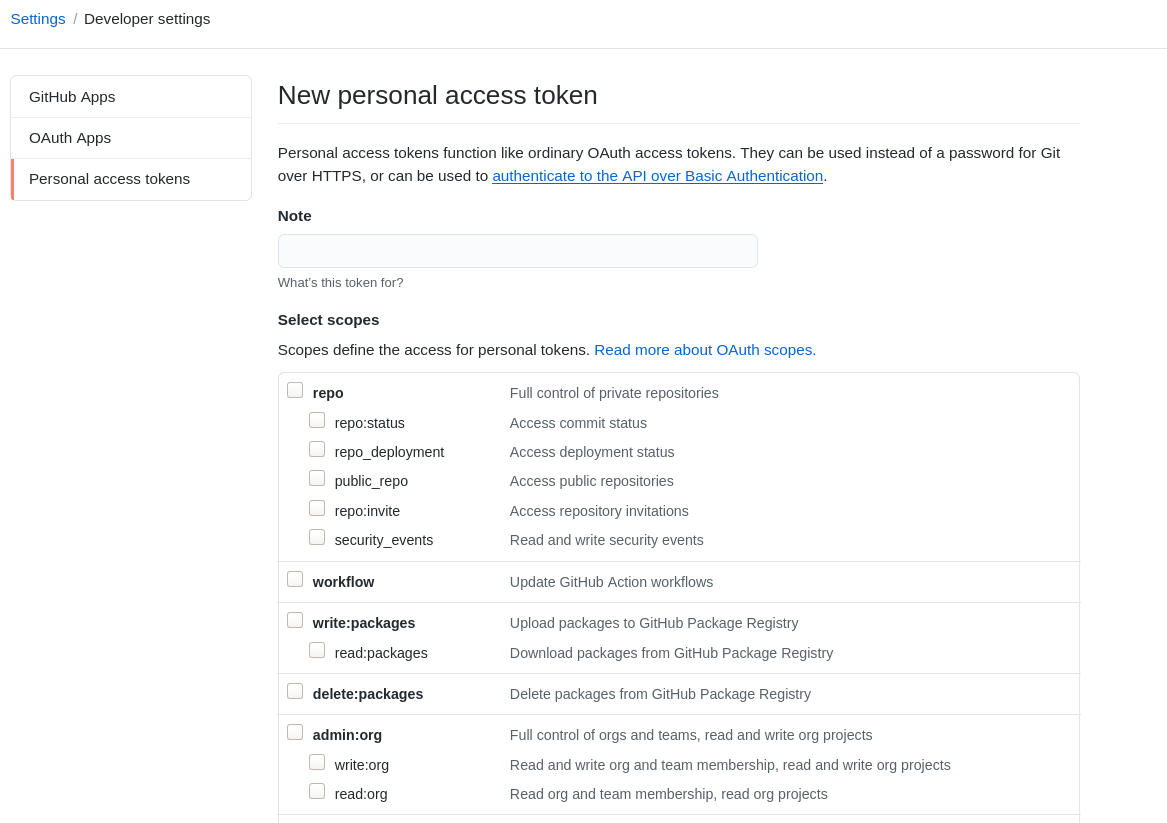The image size is (1167, 823).
Task: Enable repo:invite scope
Action: 317,508
